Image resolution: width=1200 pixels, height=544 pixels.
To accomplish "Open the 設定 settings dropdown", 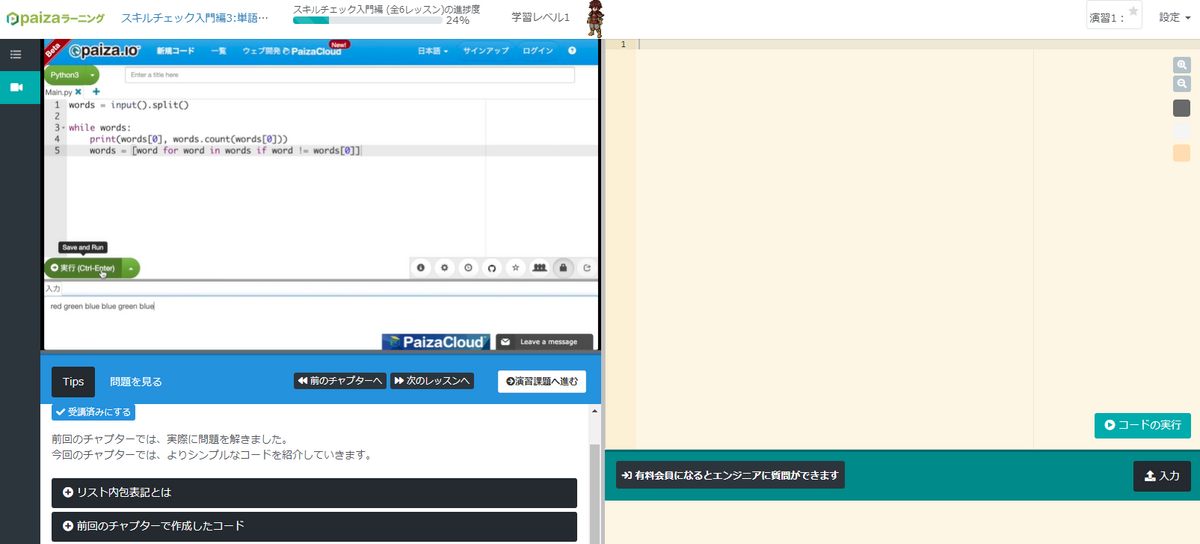I will click(1174, 17).
